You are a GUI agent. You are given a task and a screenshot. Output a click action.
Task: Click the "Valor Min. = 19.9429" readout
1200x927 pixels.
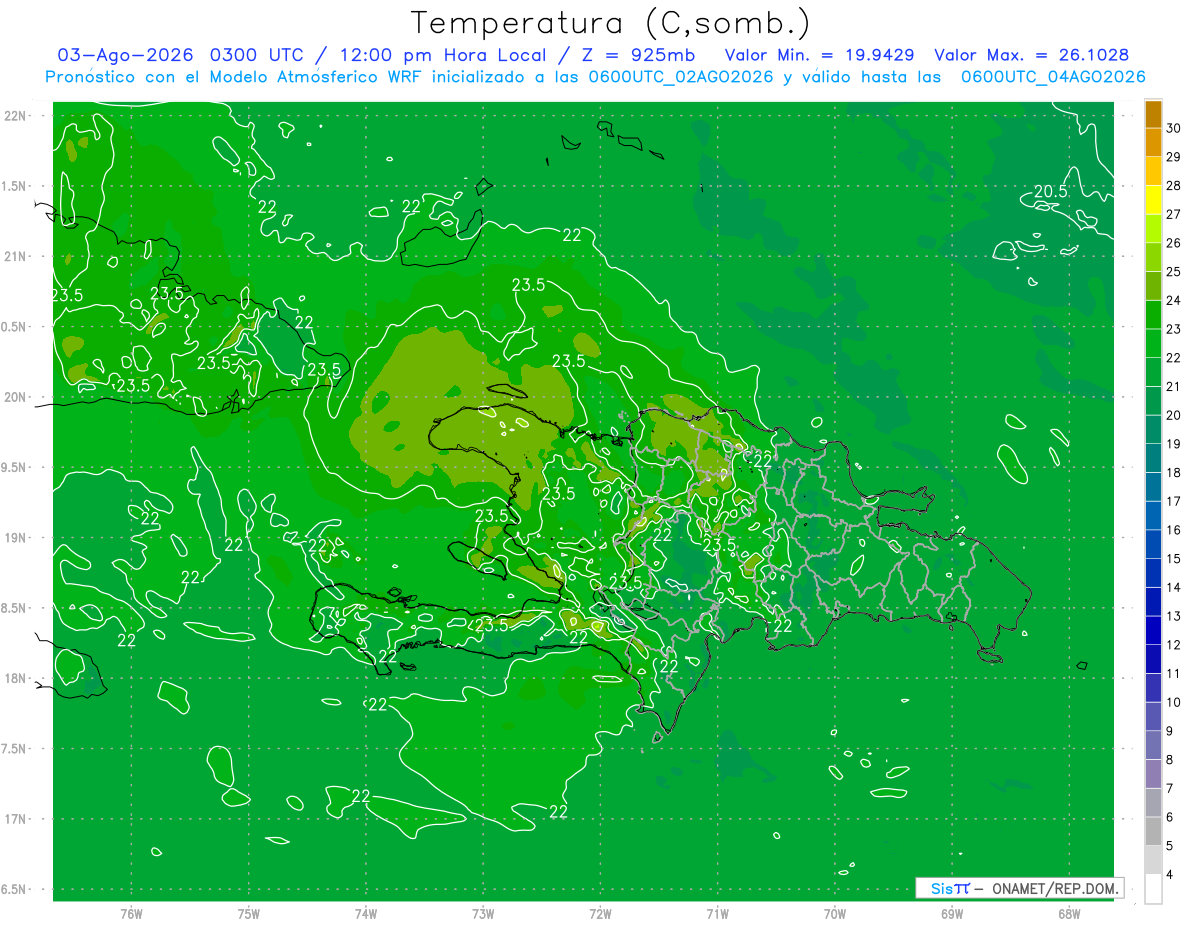pyautogui.click(x=821, y=55)
